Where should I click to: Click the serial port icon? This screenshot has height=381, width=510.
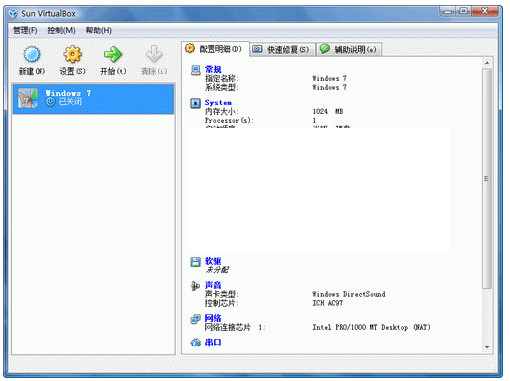tap(195, 342)
